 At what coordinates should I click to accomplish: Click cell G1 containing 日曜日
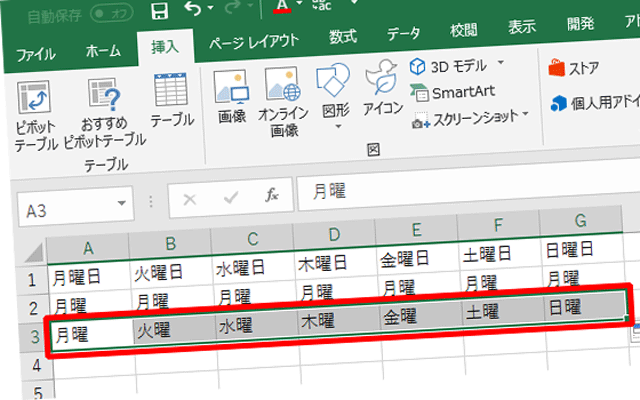click(582, 249)
